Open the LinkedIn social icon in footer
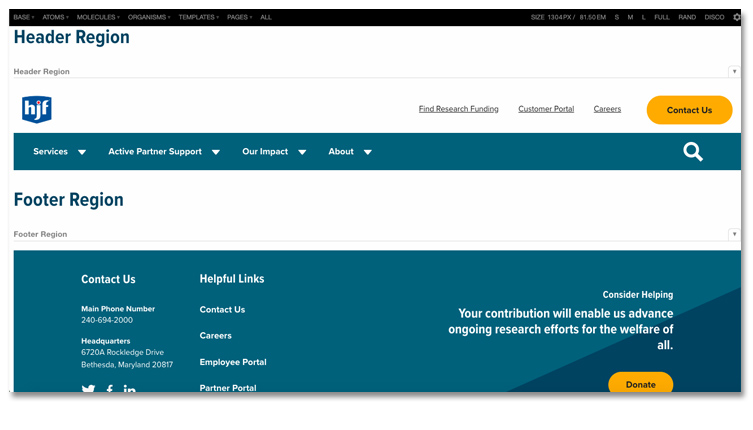 pos(130,389)
